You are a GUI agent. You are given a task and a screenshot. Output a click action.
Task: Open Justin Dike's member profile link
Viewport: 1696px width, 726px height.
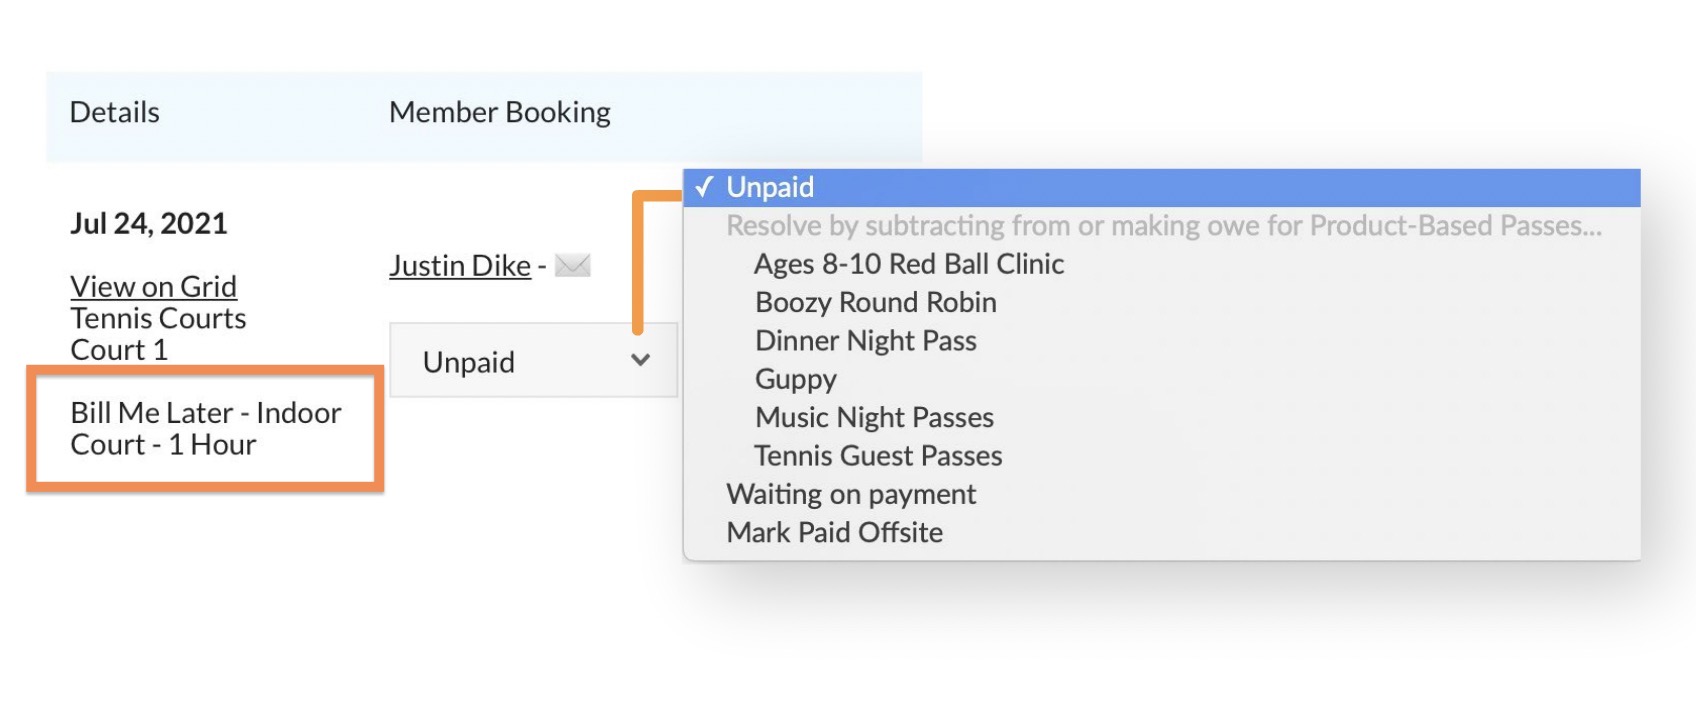point(459,266)
